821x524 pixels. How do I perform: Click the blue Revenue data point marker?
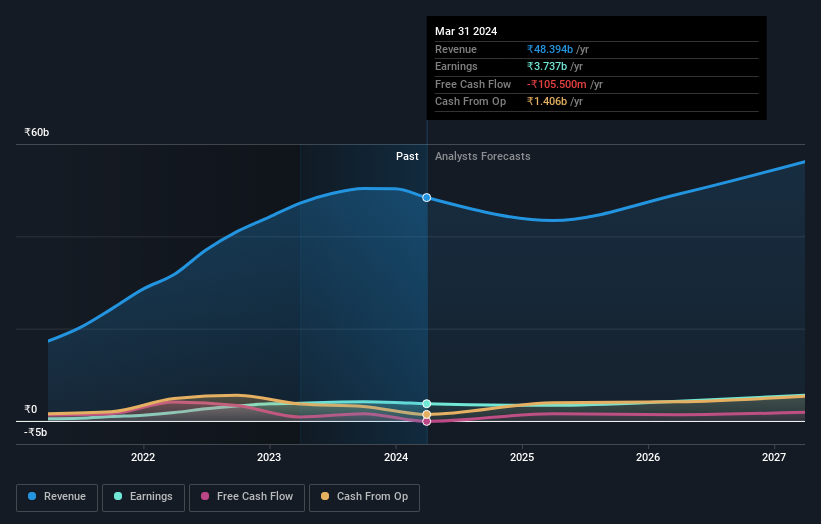[x=427, y=197]
